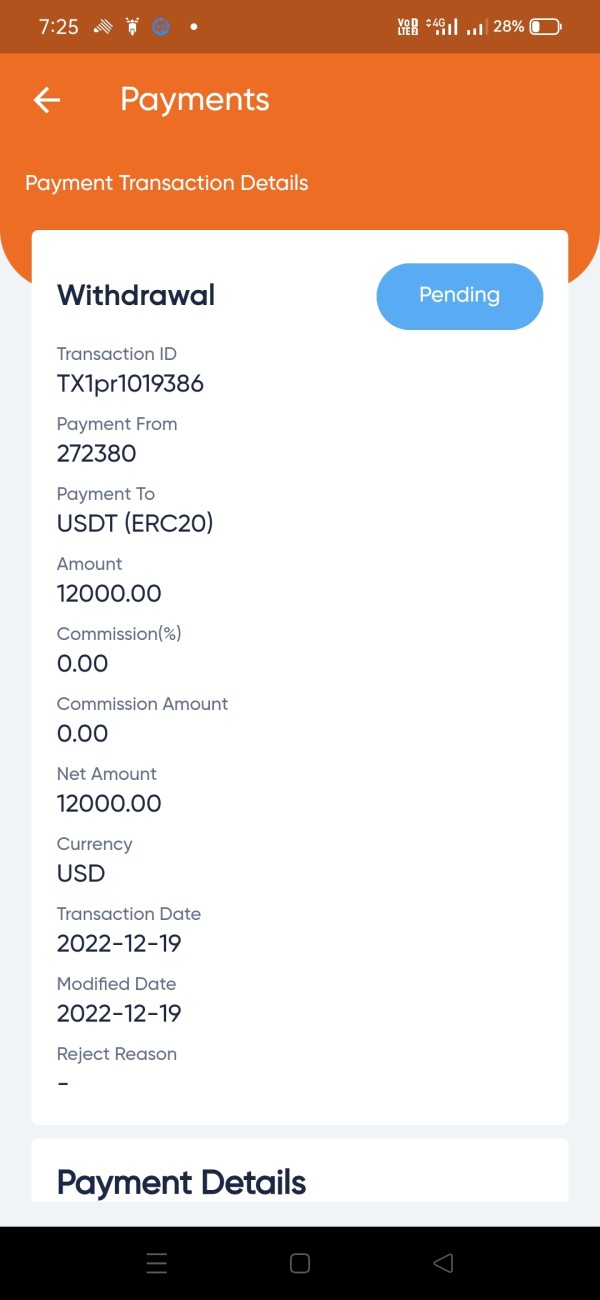Tap the battery icon in status bar
The height and width of the screenshot is (1300, 600).
click(x=546, y=27)
